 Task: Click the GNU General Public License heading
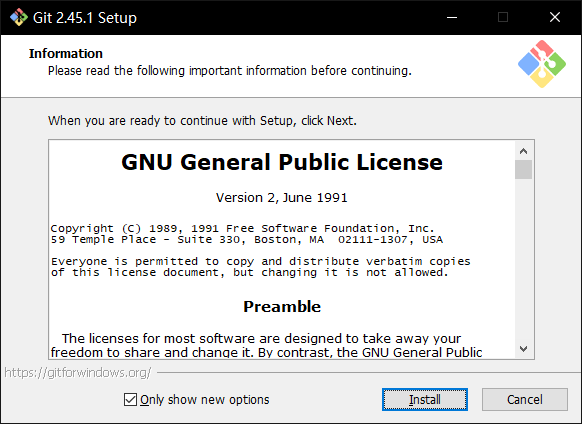point(282,162)
